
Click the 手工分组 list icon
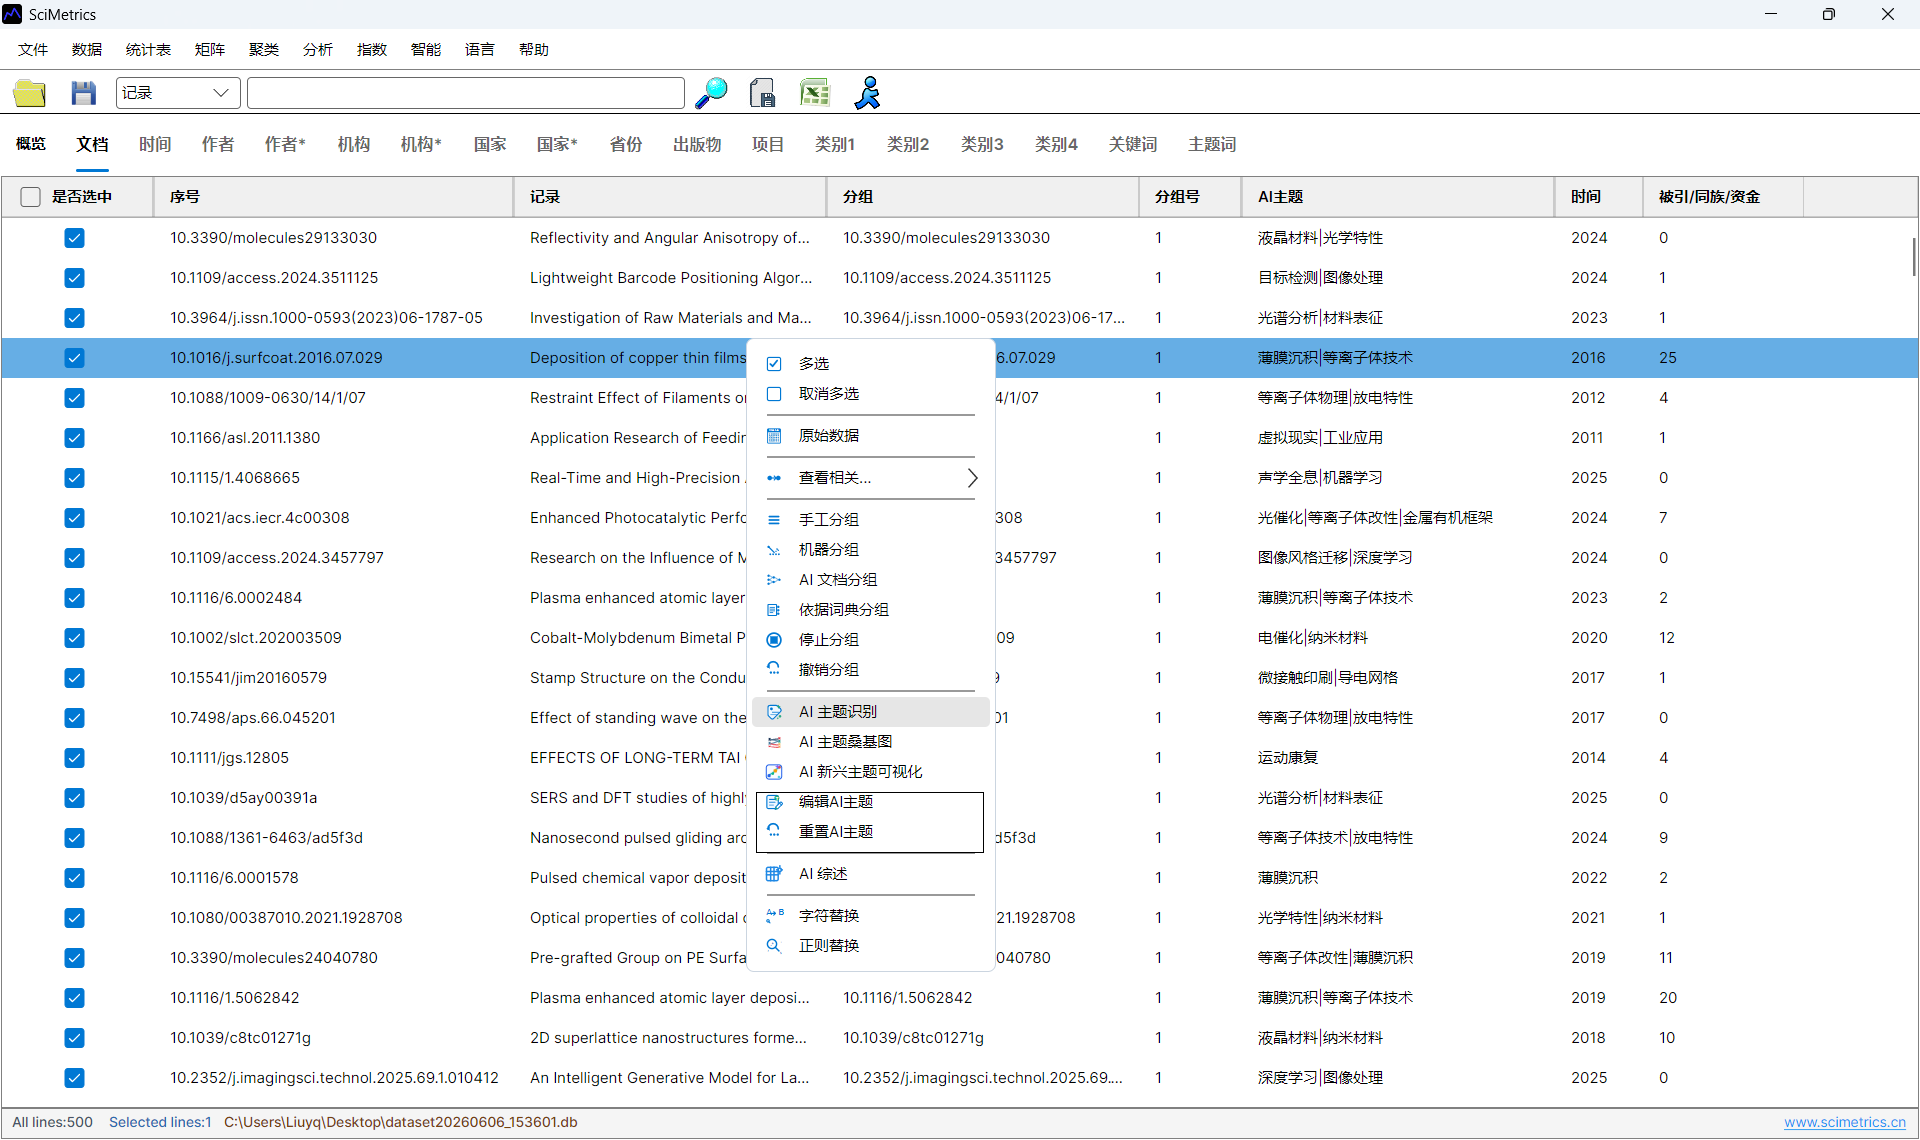point(774,520)
